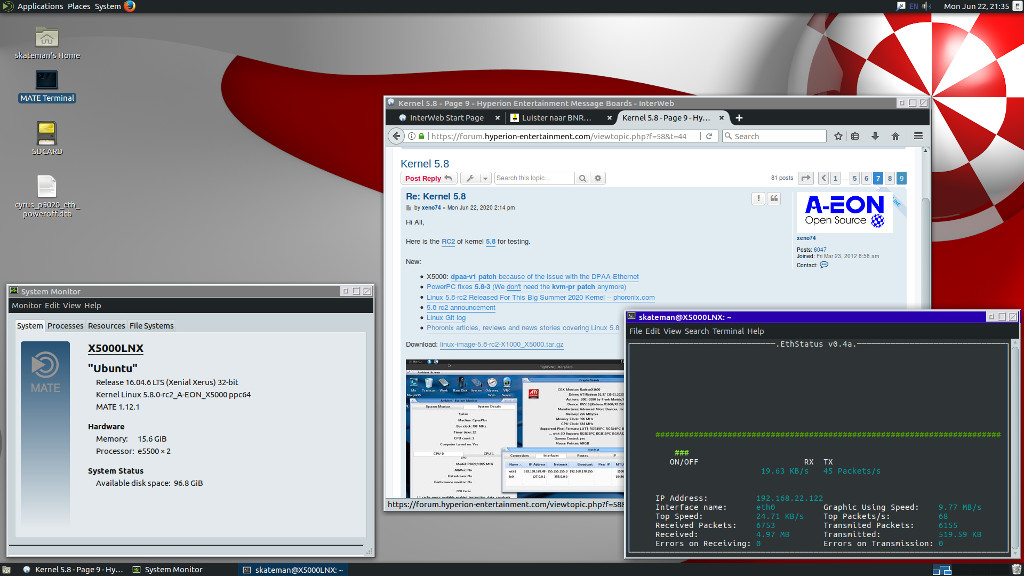Open skateman's Home folder desktop icon
This screenshot has height=576, width=1024.
coord(46,43)
